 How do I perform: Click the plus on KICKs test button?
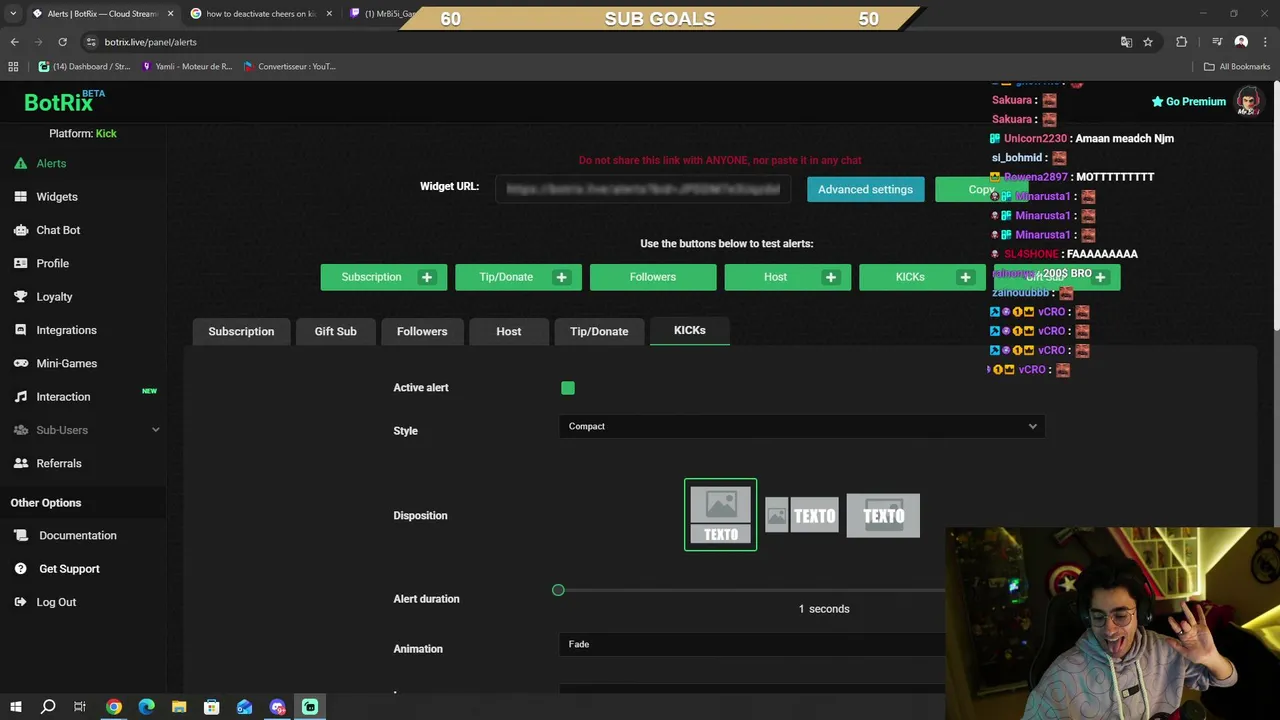(965, 277)
